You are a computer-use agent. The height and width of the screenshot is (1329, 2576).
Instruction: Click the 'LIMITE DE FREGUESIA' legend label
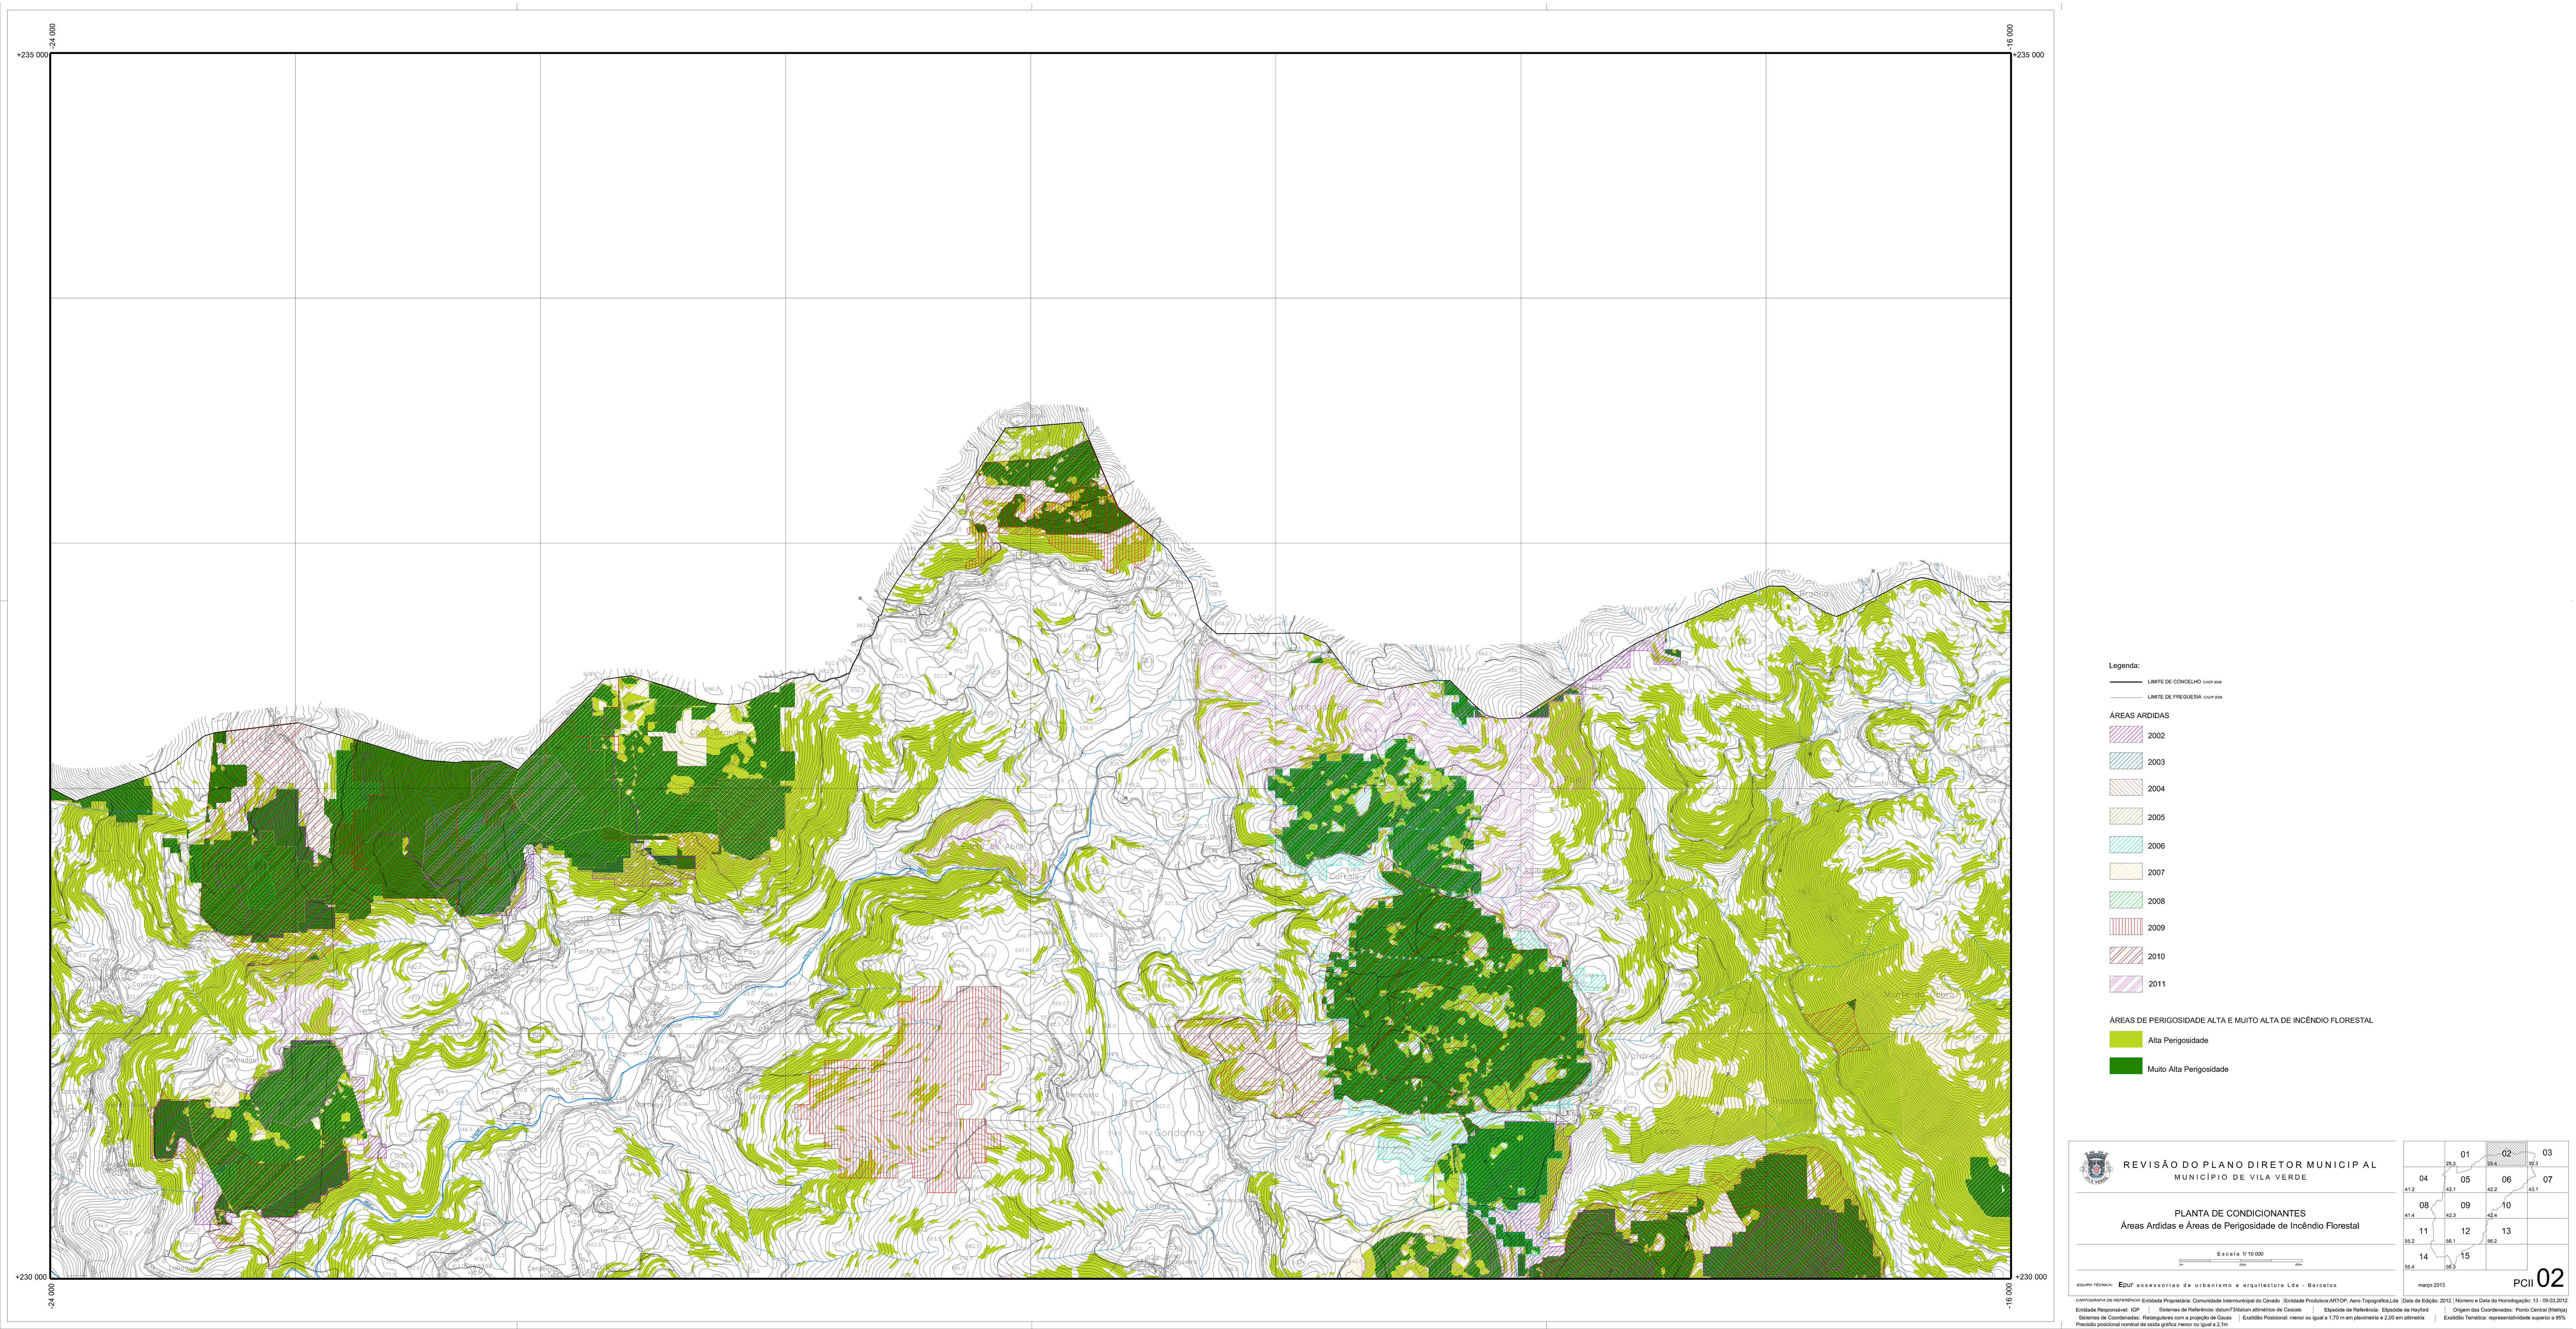[x=2175, y=697]
